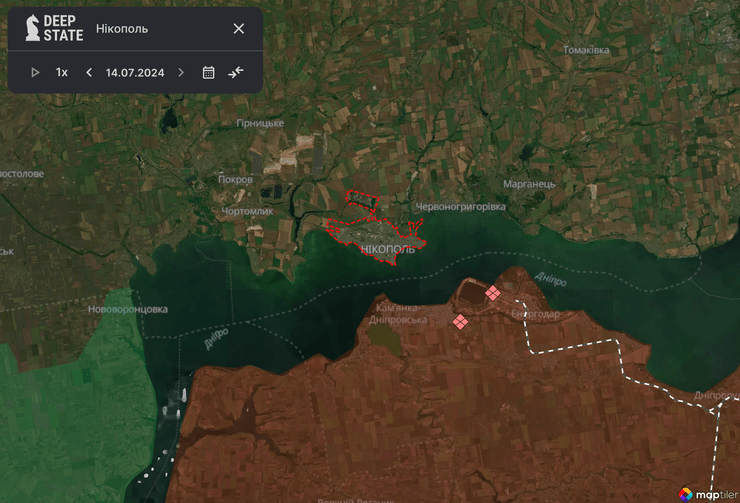Viewport: 740px width, 503px height.
Task: Select the lower pink diamond marker near Кам'янка-Дніпровська
Action: (460, 321)
